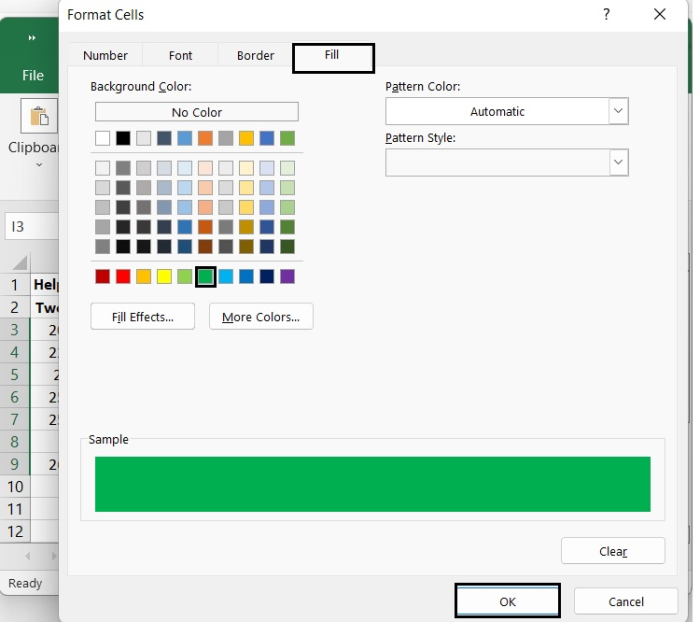Click the Cancel button
Image resolution: width=700 pixels, height=622 pixels.
click(x=625, y=602)
